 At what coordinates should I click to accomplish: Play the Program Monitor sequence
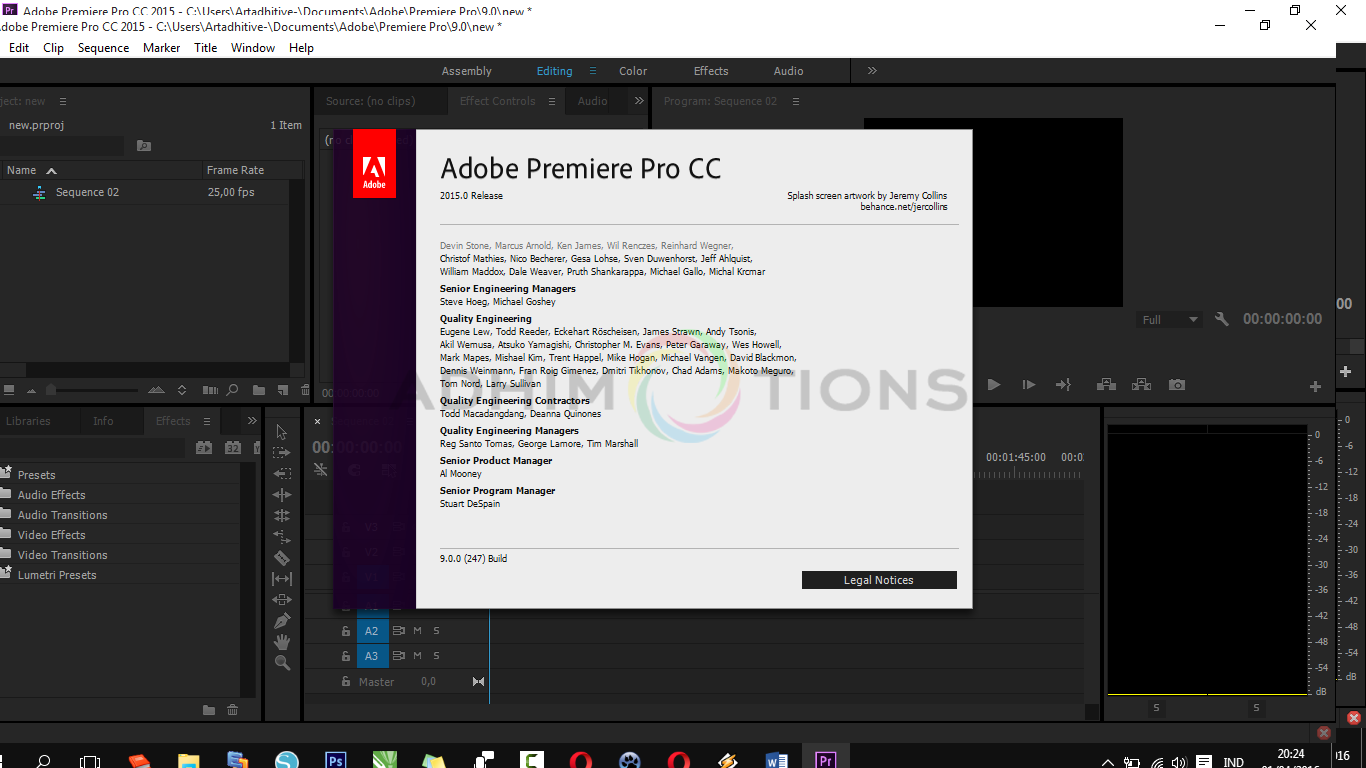(993, 385)
